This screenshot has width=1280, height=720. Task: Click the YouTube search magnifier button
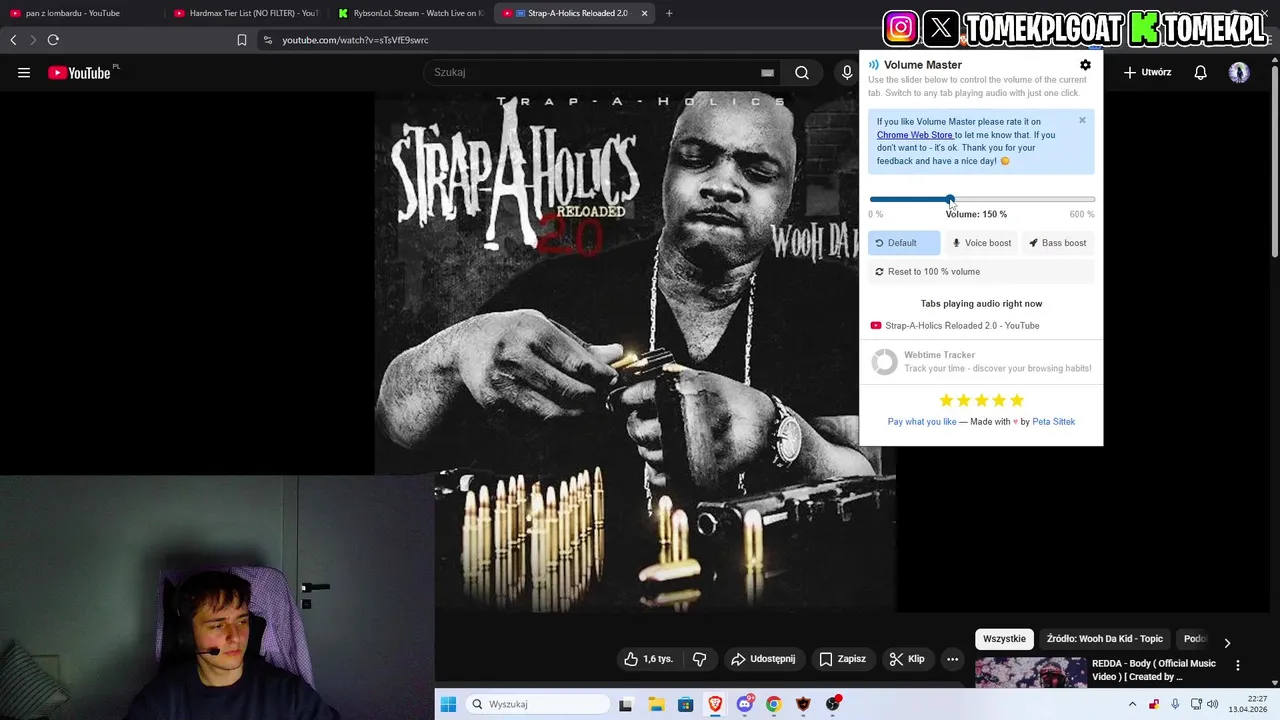pos(802,72)
